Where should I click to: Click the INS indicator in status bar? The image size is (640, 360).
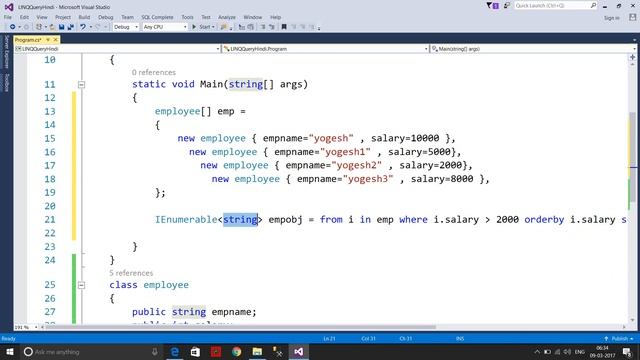460,339
